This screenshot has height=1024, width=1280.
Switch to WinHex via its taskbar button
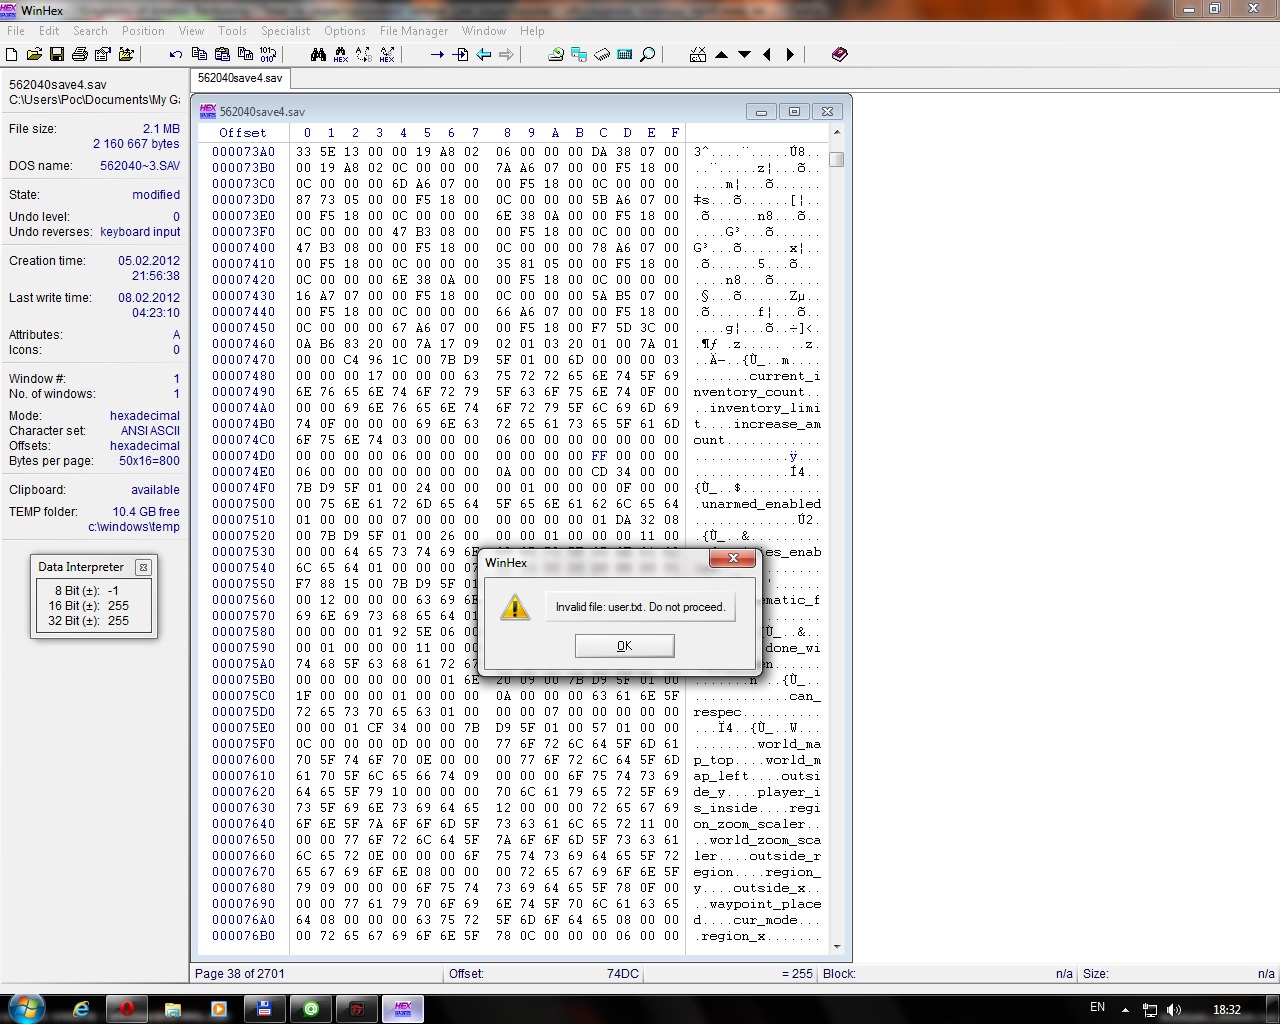[403, 1009]
